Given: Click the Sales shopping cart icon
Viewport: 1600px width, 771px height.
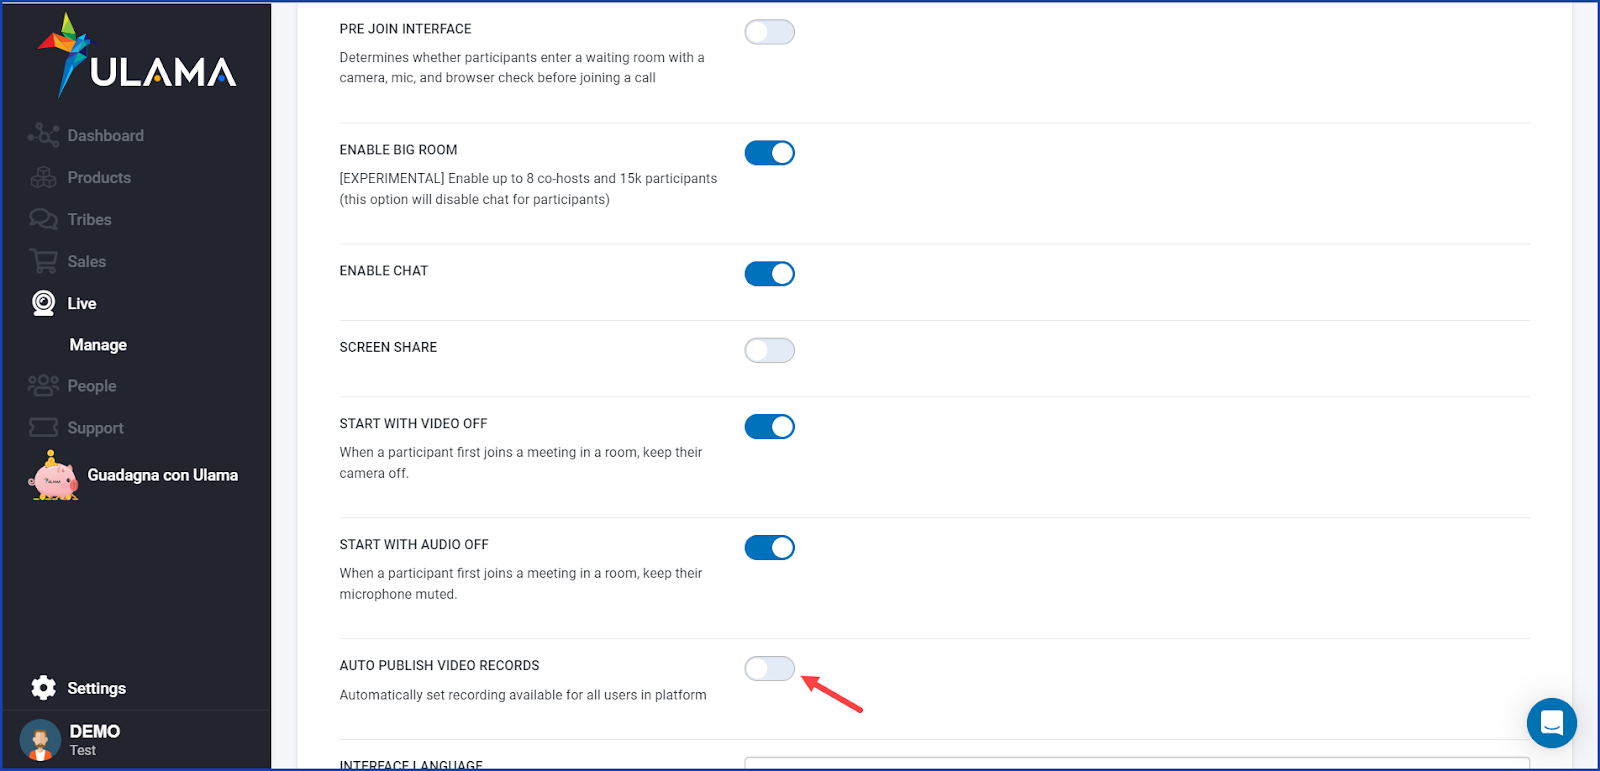Looking at the screenshot, I should click(44, 261).
